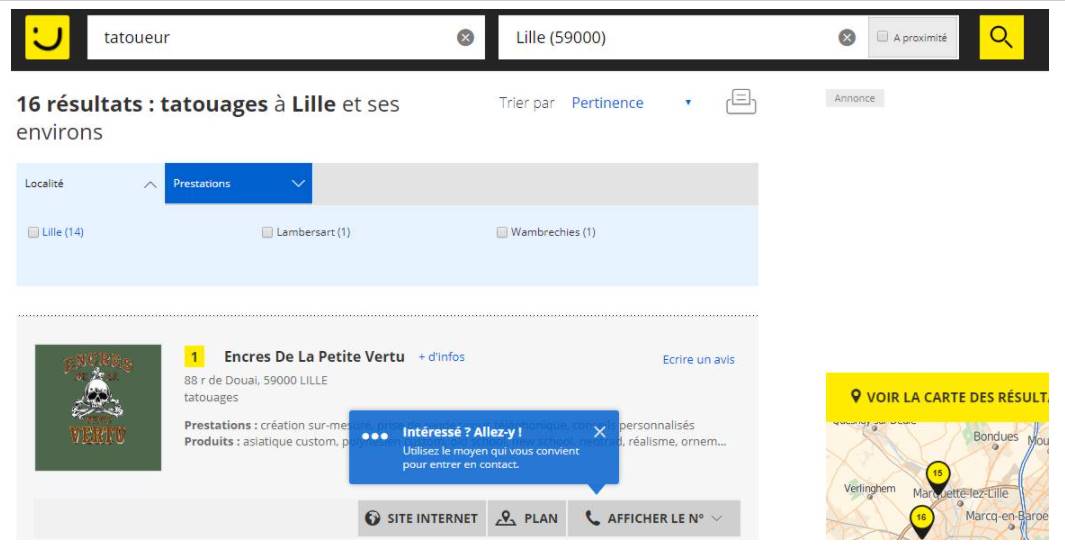Check the Lille (14) locality filter
This screenshot has width=1065, height=552.
coord(34,232)
